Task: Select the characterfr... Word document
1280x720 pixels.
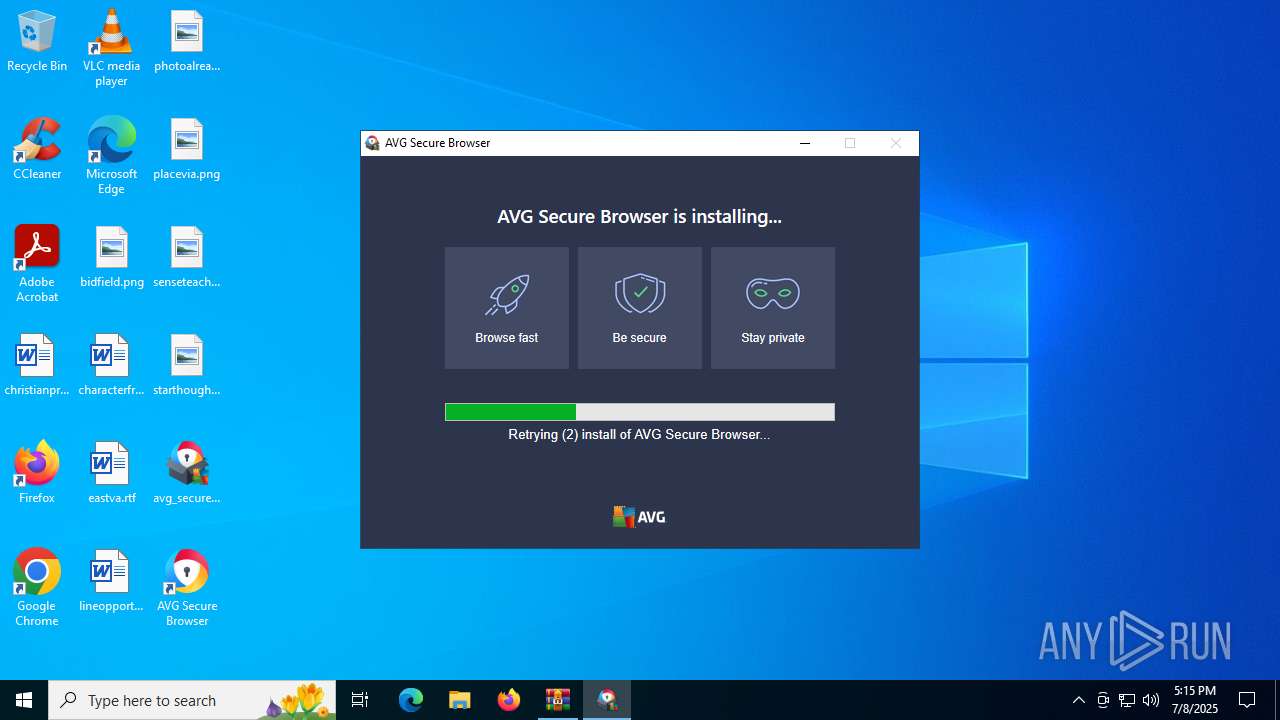Action: (111, 366)
